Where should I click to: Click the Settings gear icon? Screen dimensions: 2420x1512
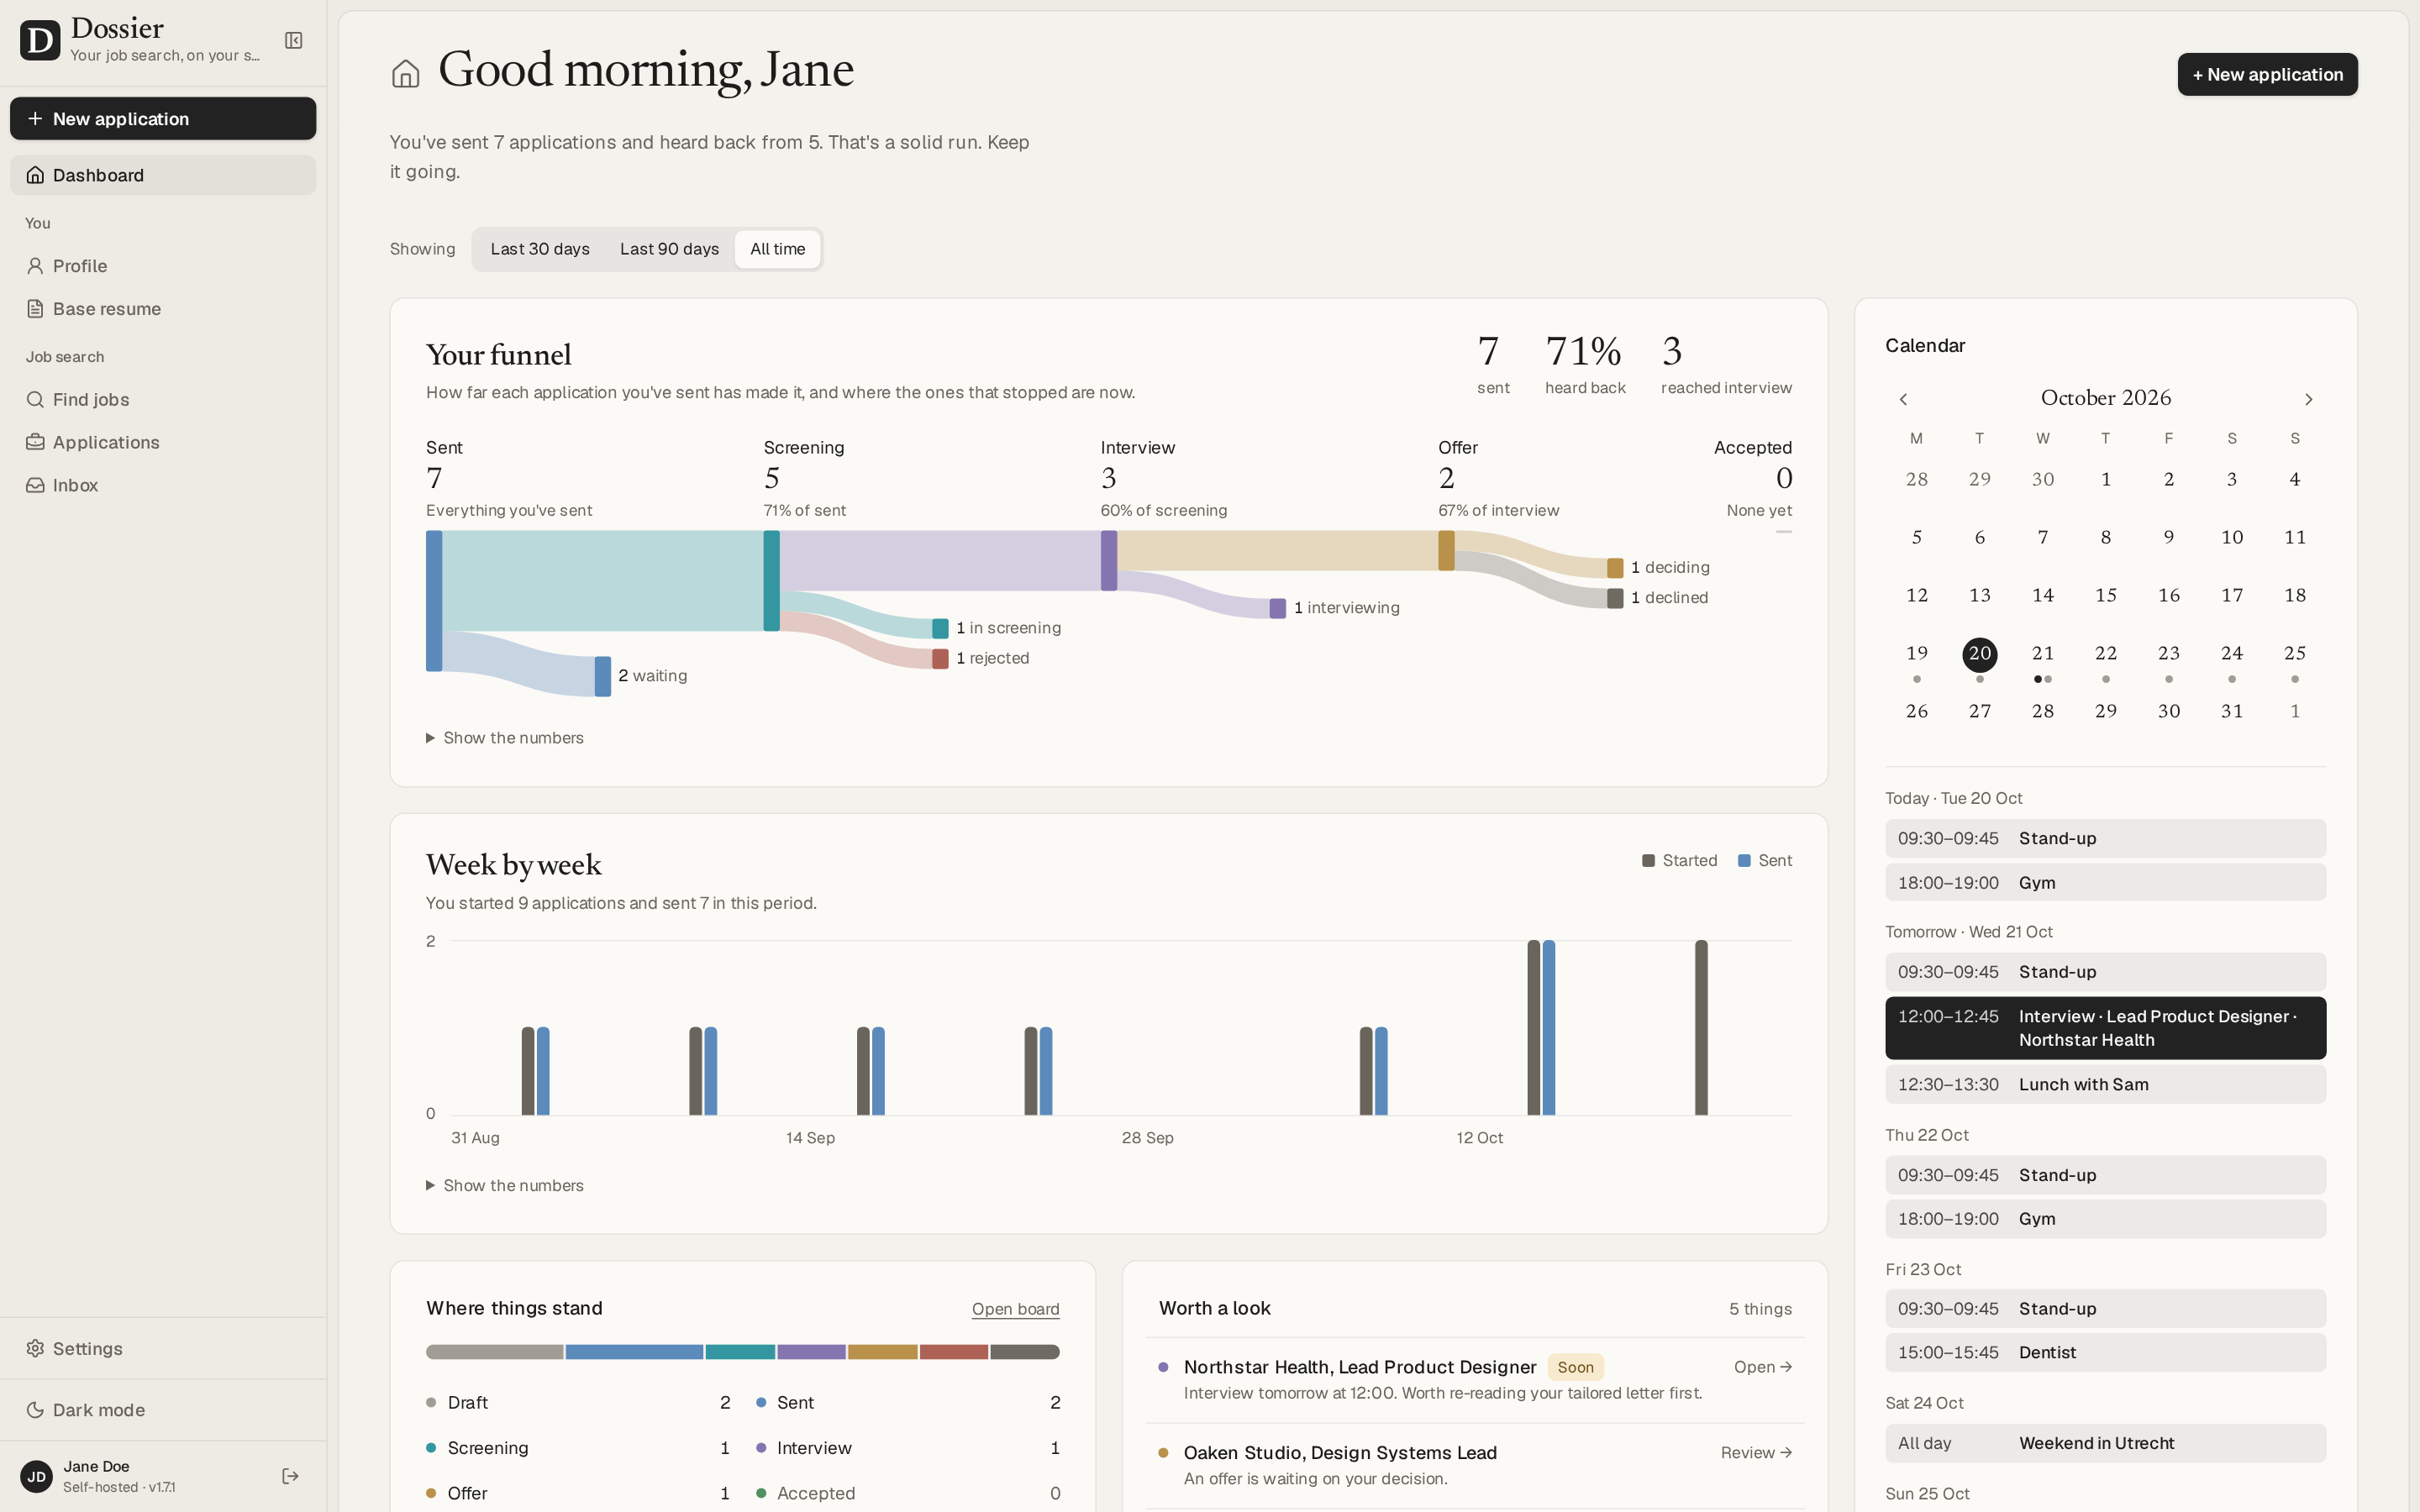click(x=35, y=1348)
